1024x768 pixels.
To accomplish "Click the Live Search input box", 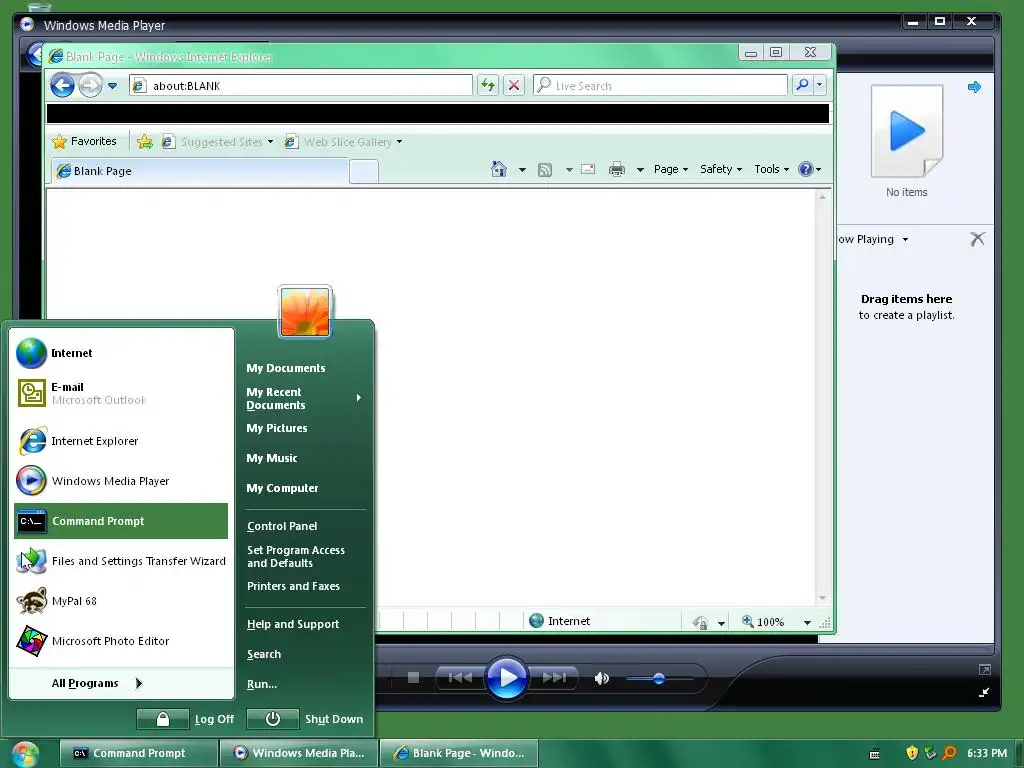I will pos(660,85).
